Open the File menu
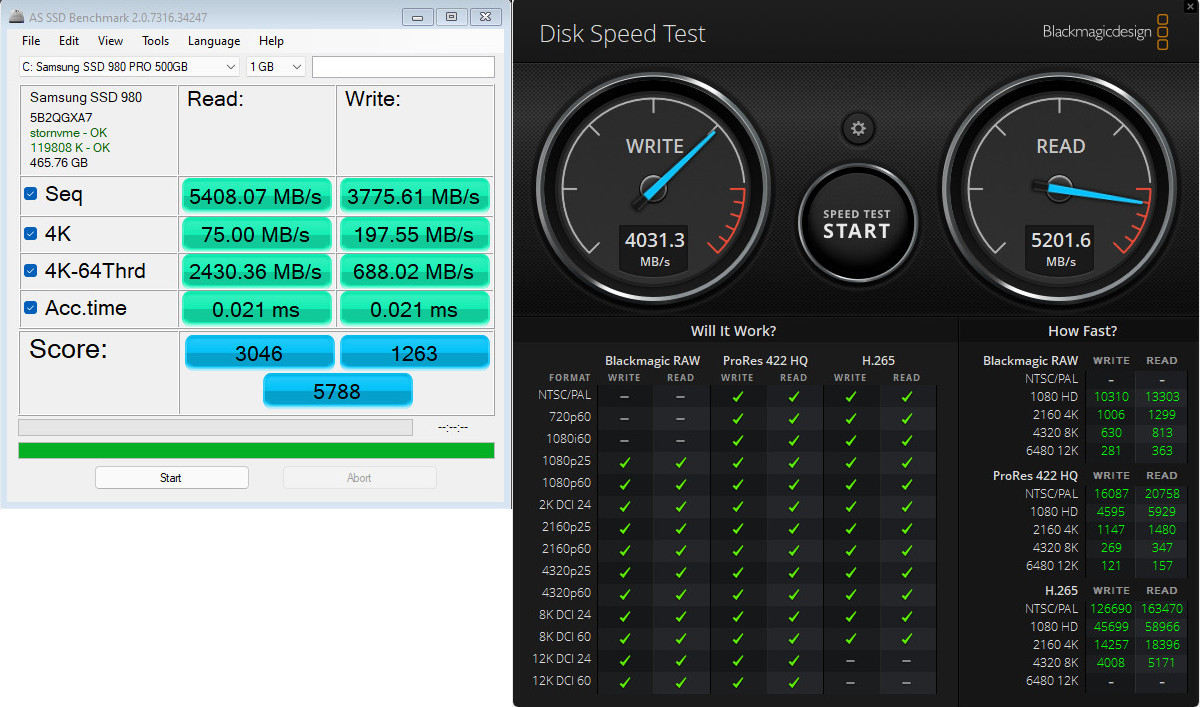This screenshot has height=707, width=1200. coord(31,41)
